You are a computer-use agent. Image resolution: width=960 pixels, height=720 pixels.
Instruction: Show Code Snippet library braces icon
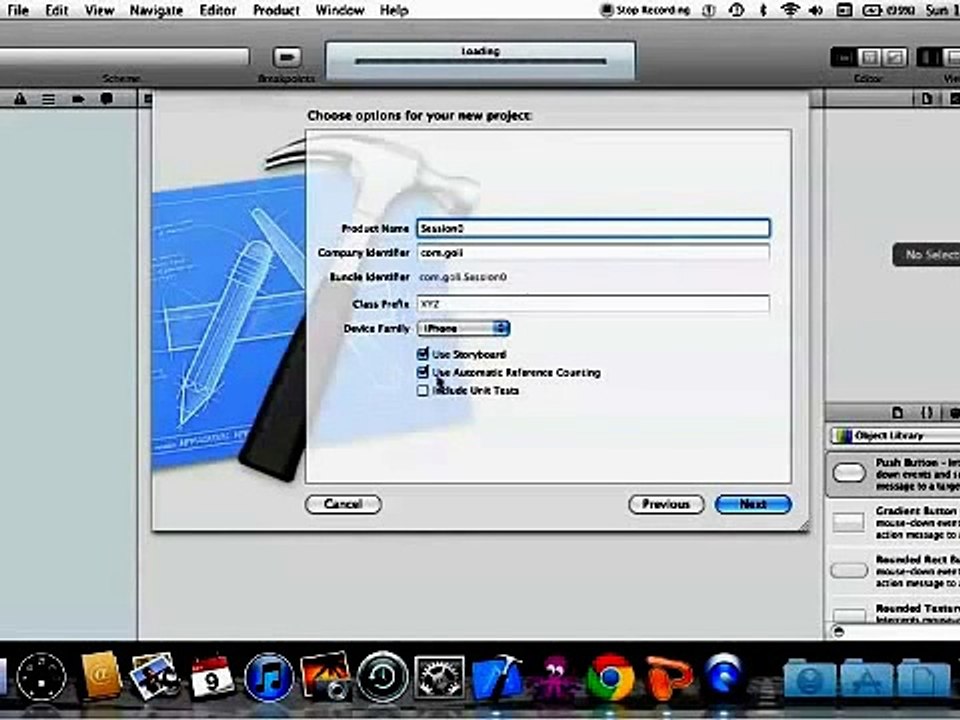coord(927,413)
